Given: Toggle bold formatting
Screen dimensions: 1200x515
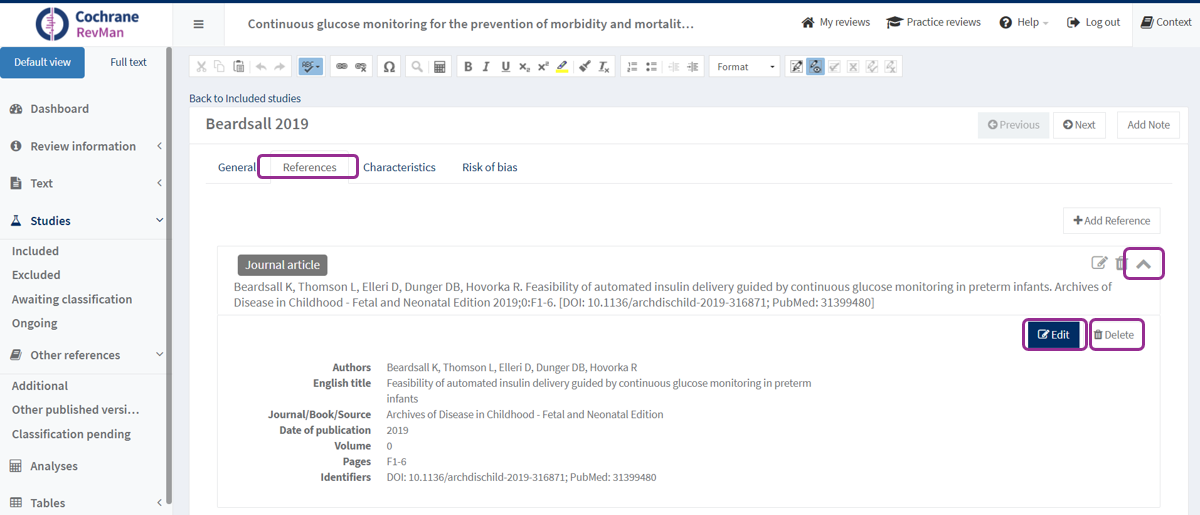Looking at the screenshot, I should (467, 67).
